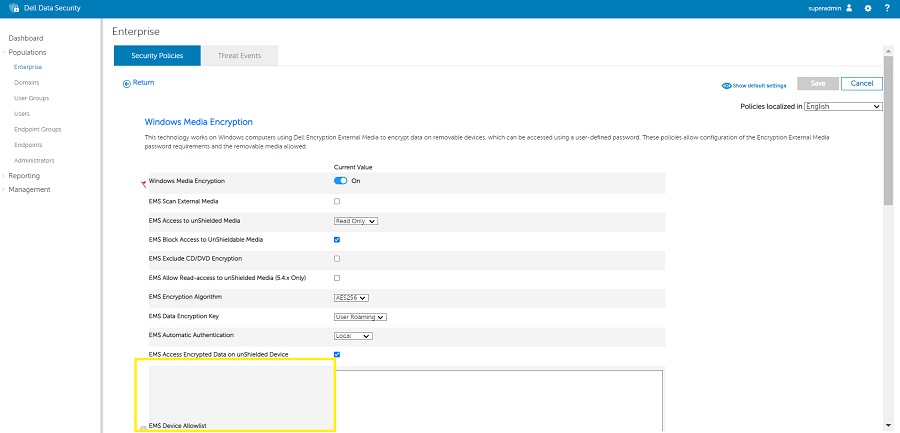Open the Policies localized in English dropdown
Viewport: 900px width, 433px height.
[843, 106]
